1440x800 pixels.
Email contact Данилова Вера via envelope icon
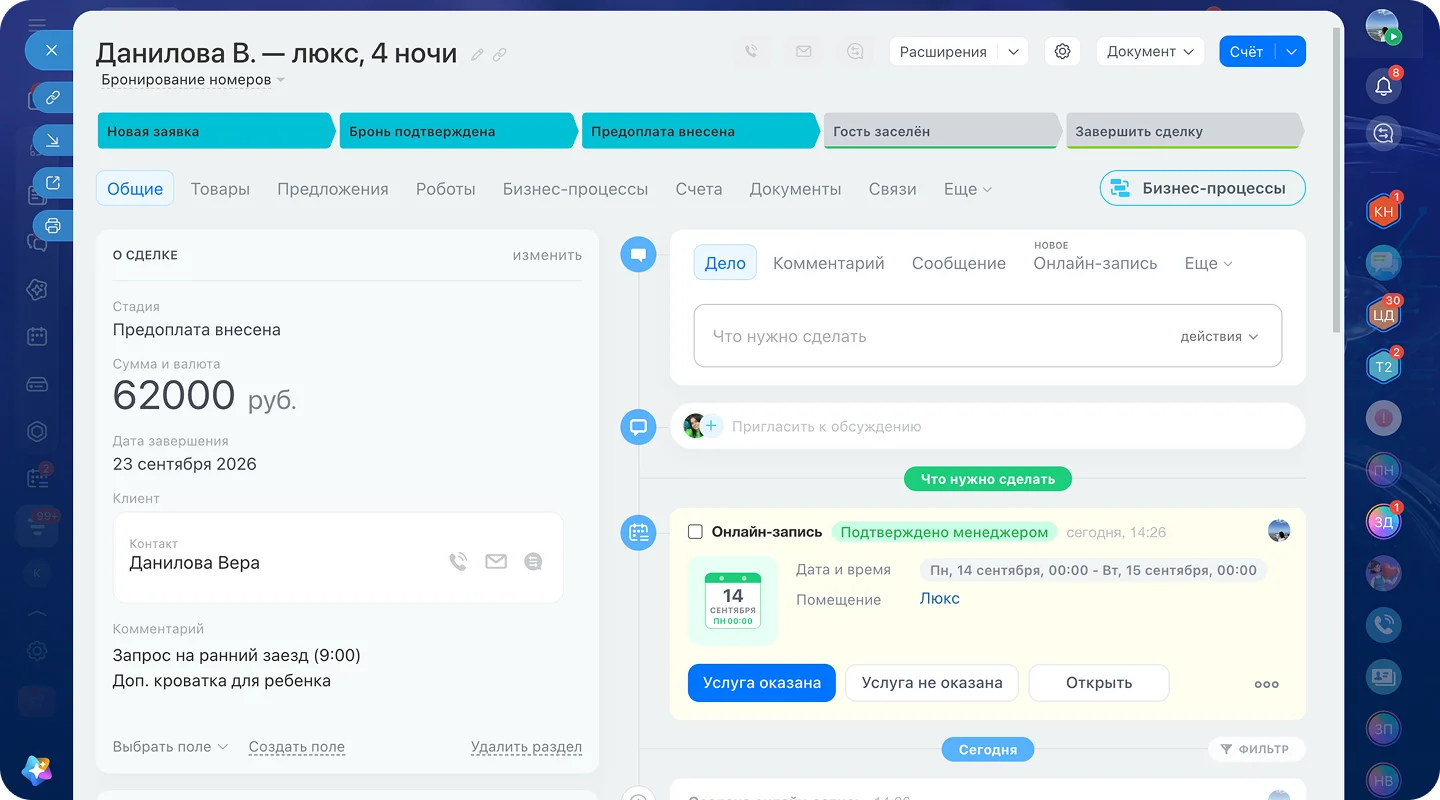496,562
